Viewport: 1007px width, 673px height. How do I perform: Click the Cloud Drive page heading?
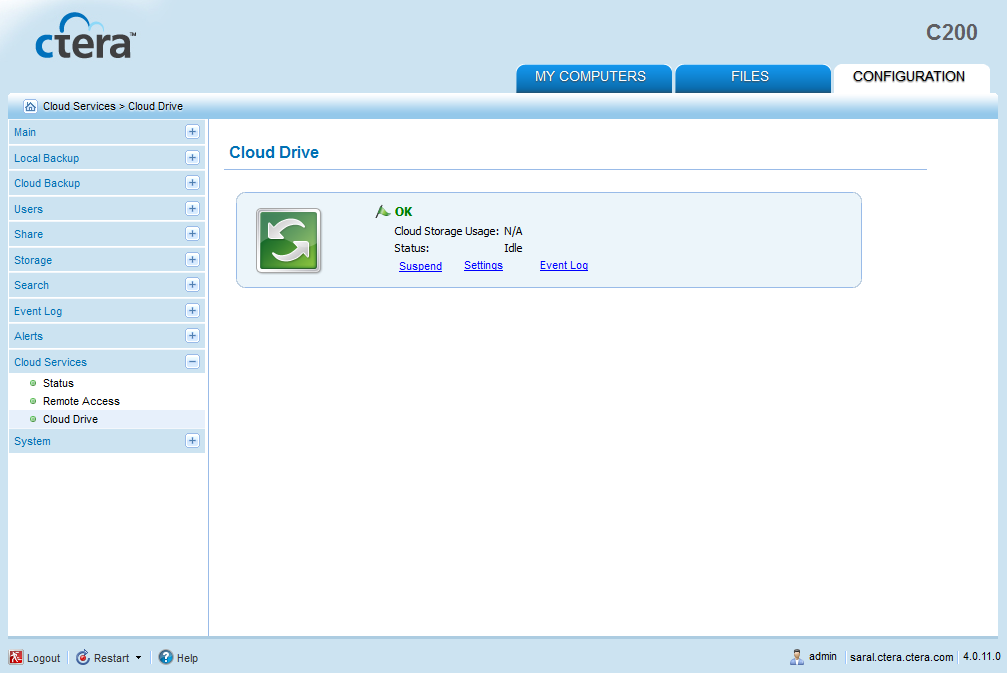[274, 152]
